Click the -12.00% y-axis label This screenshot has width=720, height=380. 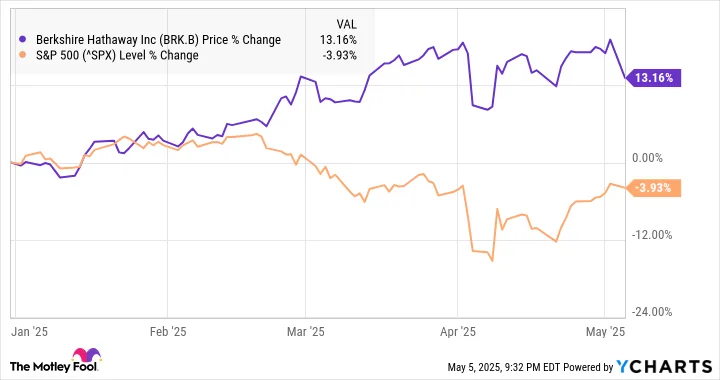pyautogui.click(x=652, y=235)
